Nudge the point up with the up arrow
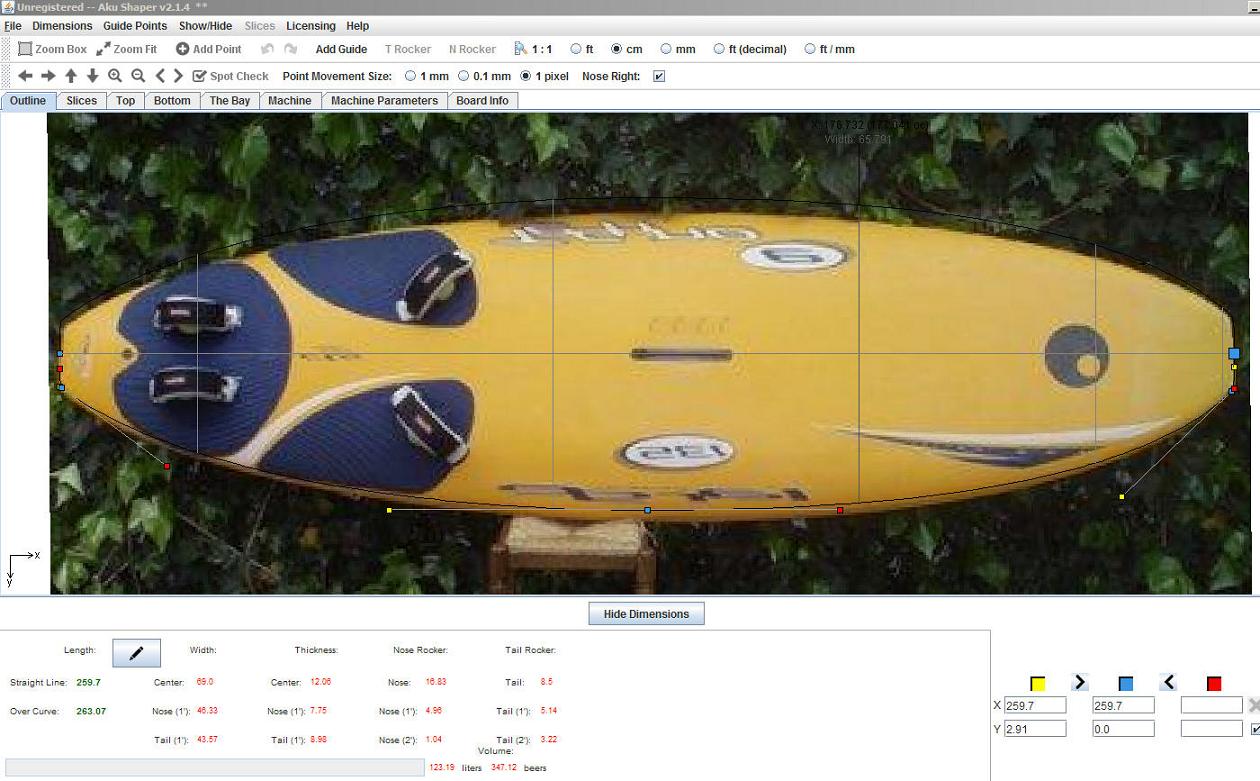1260x781 pixels. (x=71, y=76)
